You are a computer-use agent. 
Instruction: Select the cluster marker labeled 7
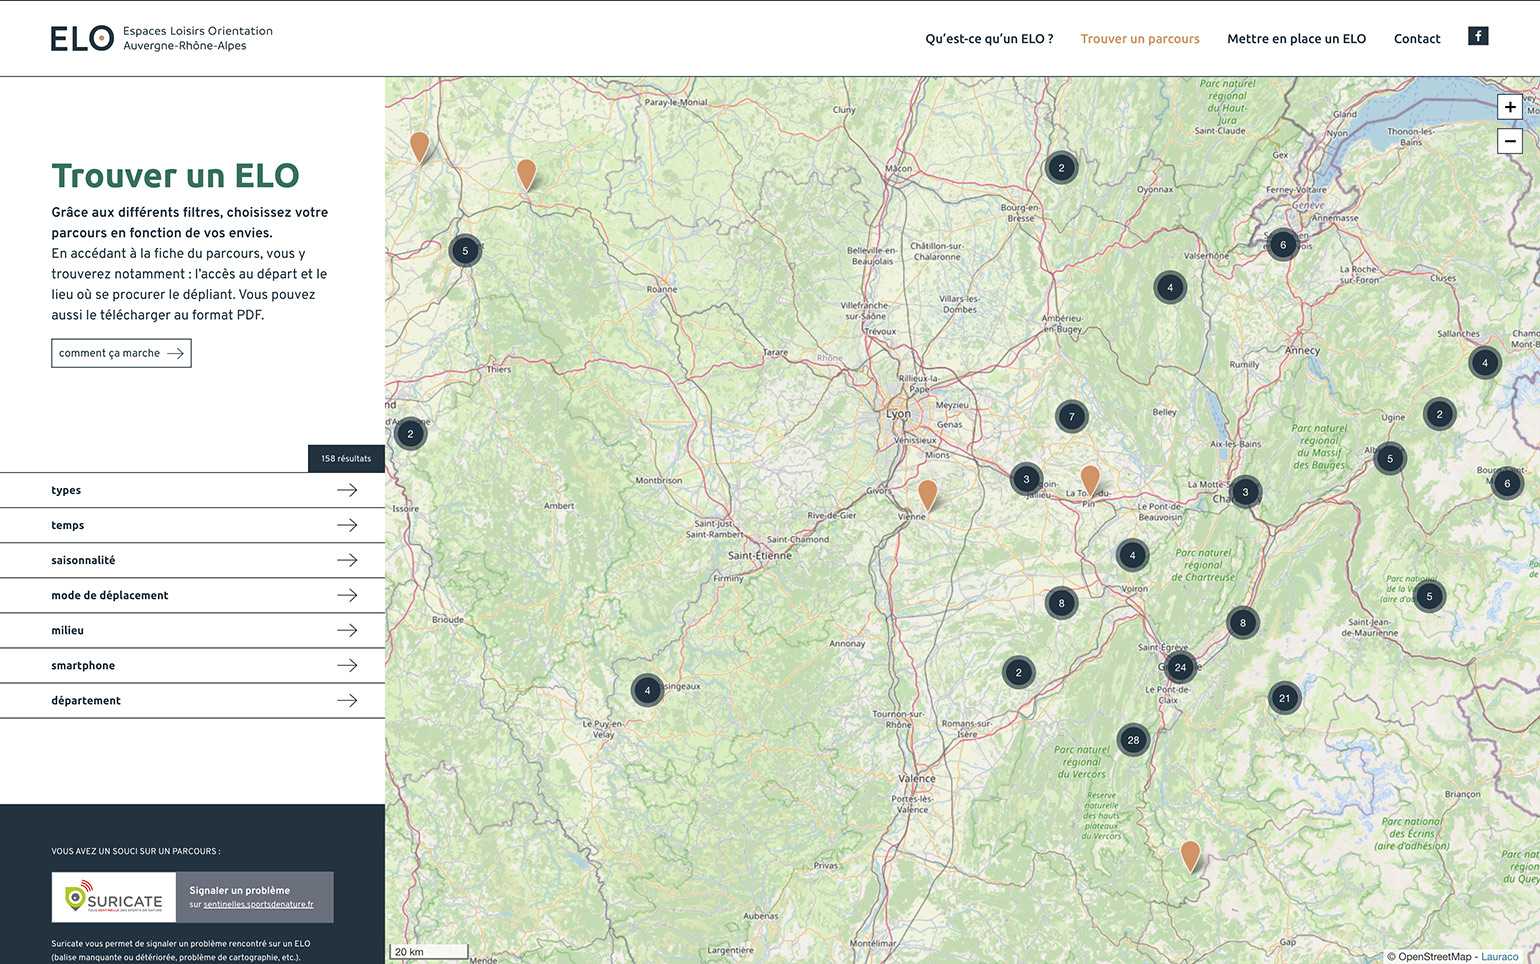pos(1071,417)
